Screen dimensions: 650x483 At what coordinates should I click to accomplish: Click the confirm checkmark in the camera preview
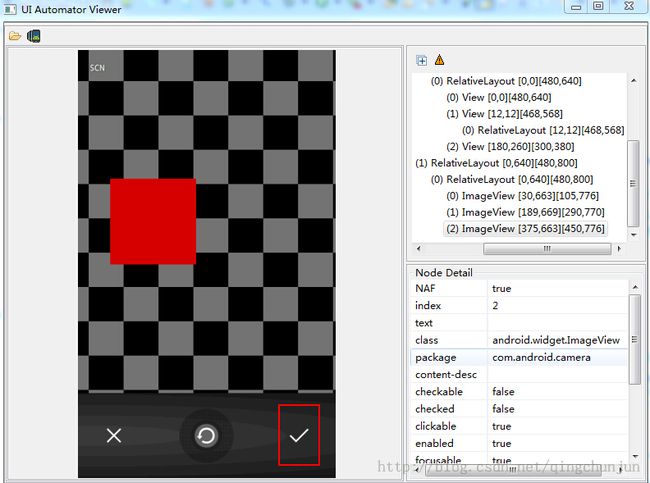coord(299,435)
